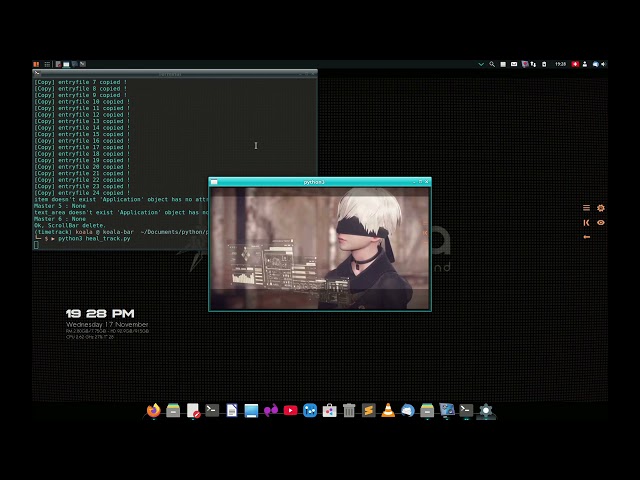Open the mail envelope tray icon
The width and height of the screenshot is (640, 480).
click(x=514, y=64)
